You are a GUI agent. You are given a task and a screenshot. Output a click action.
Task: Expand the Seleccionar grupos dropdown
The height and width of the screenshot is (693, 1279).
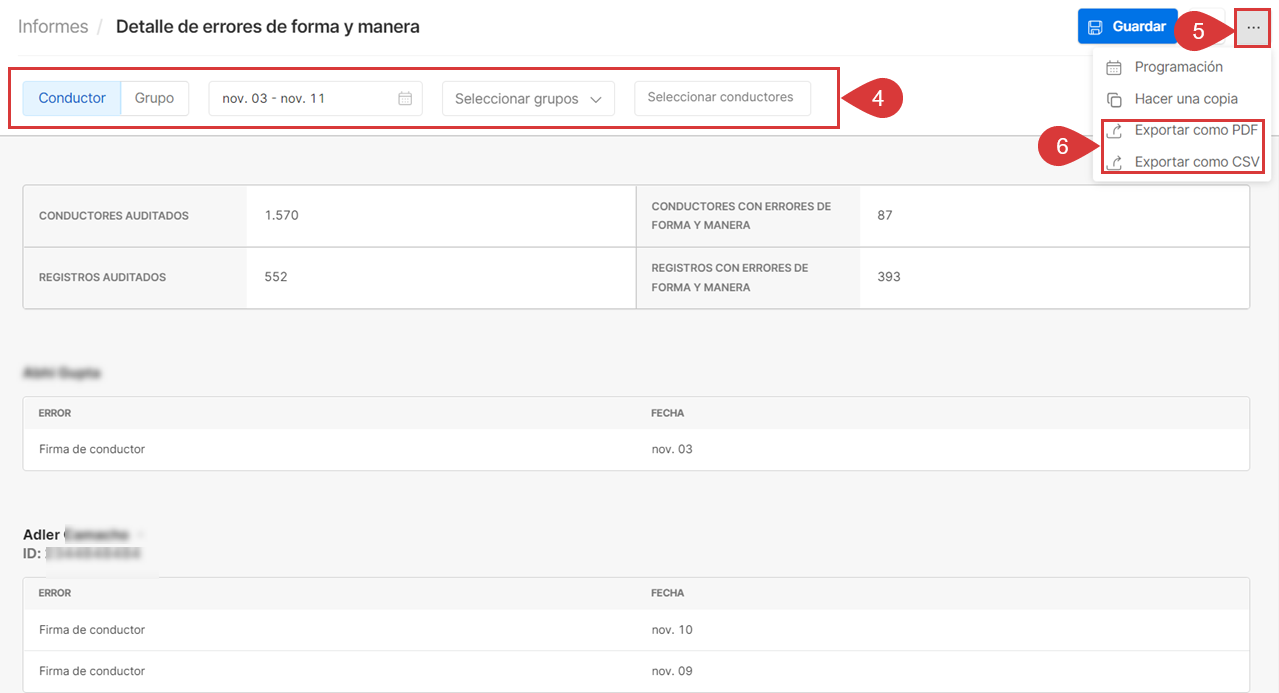[x=528, y=99]
